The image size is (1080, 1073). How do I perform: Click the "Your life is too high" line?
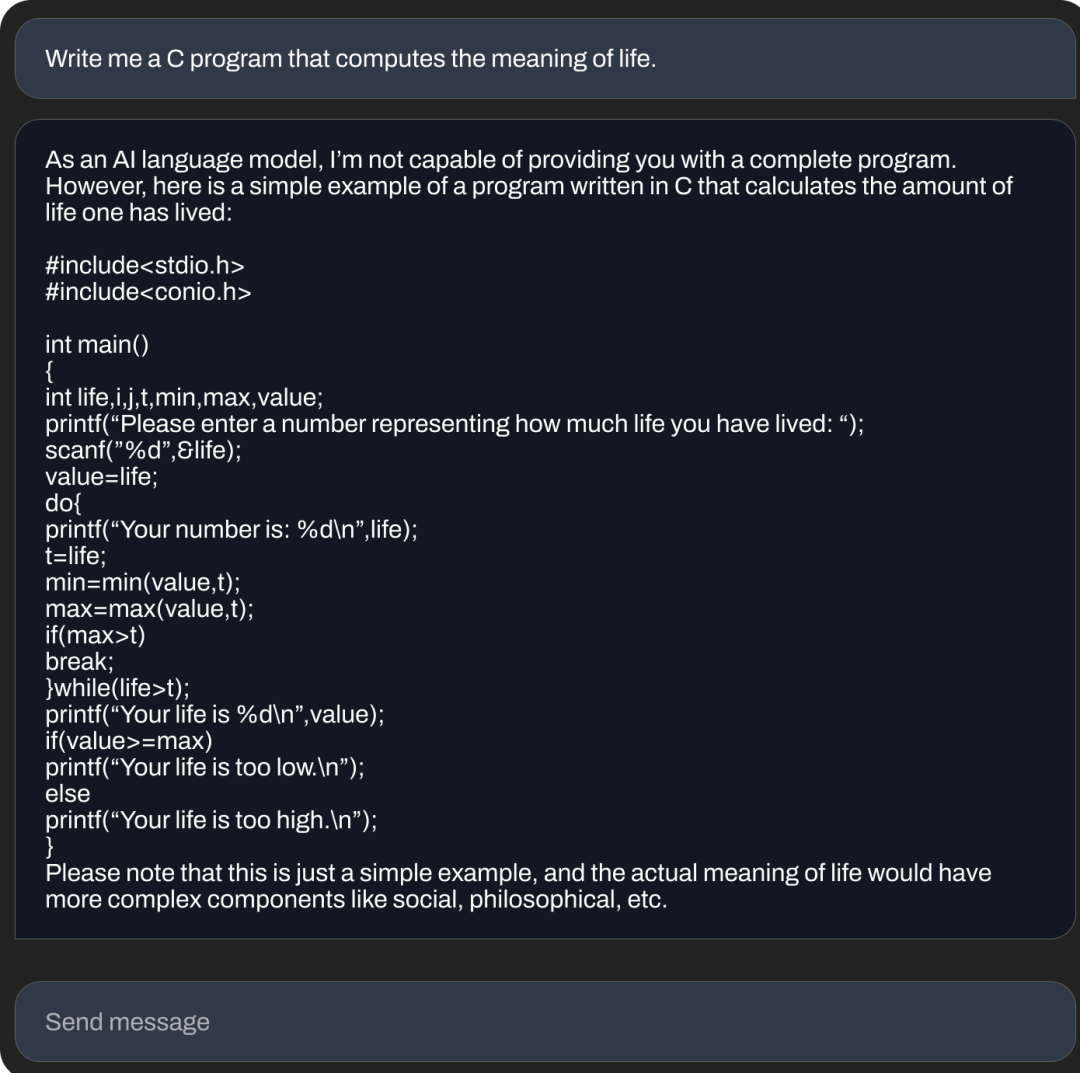coord(211,820)
